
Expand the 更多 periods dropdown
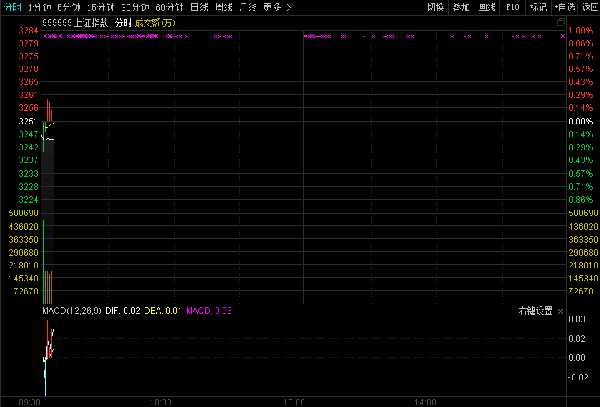pos(277,7)
